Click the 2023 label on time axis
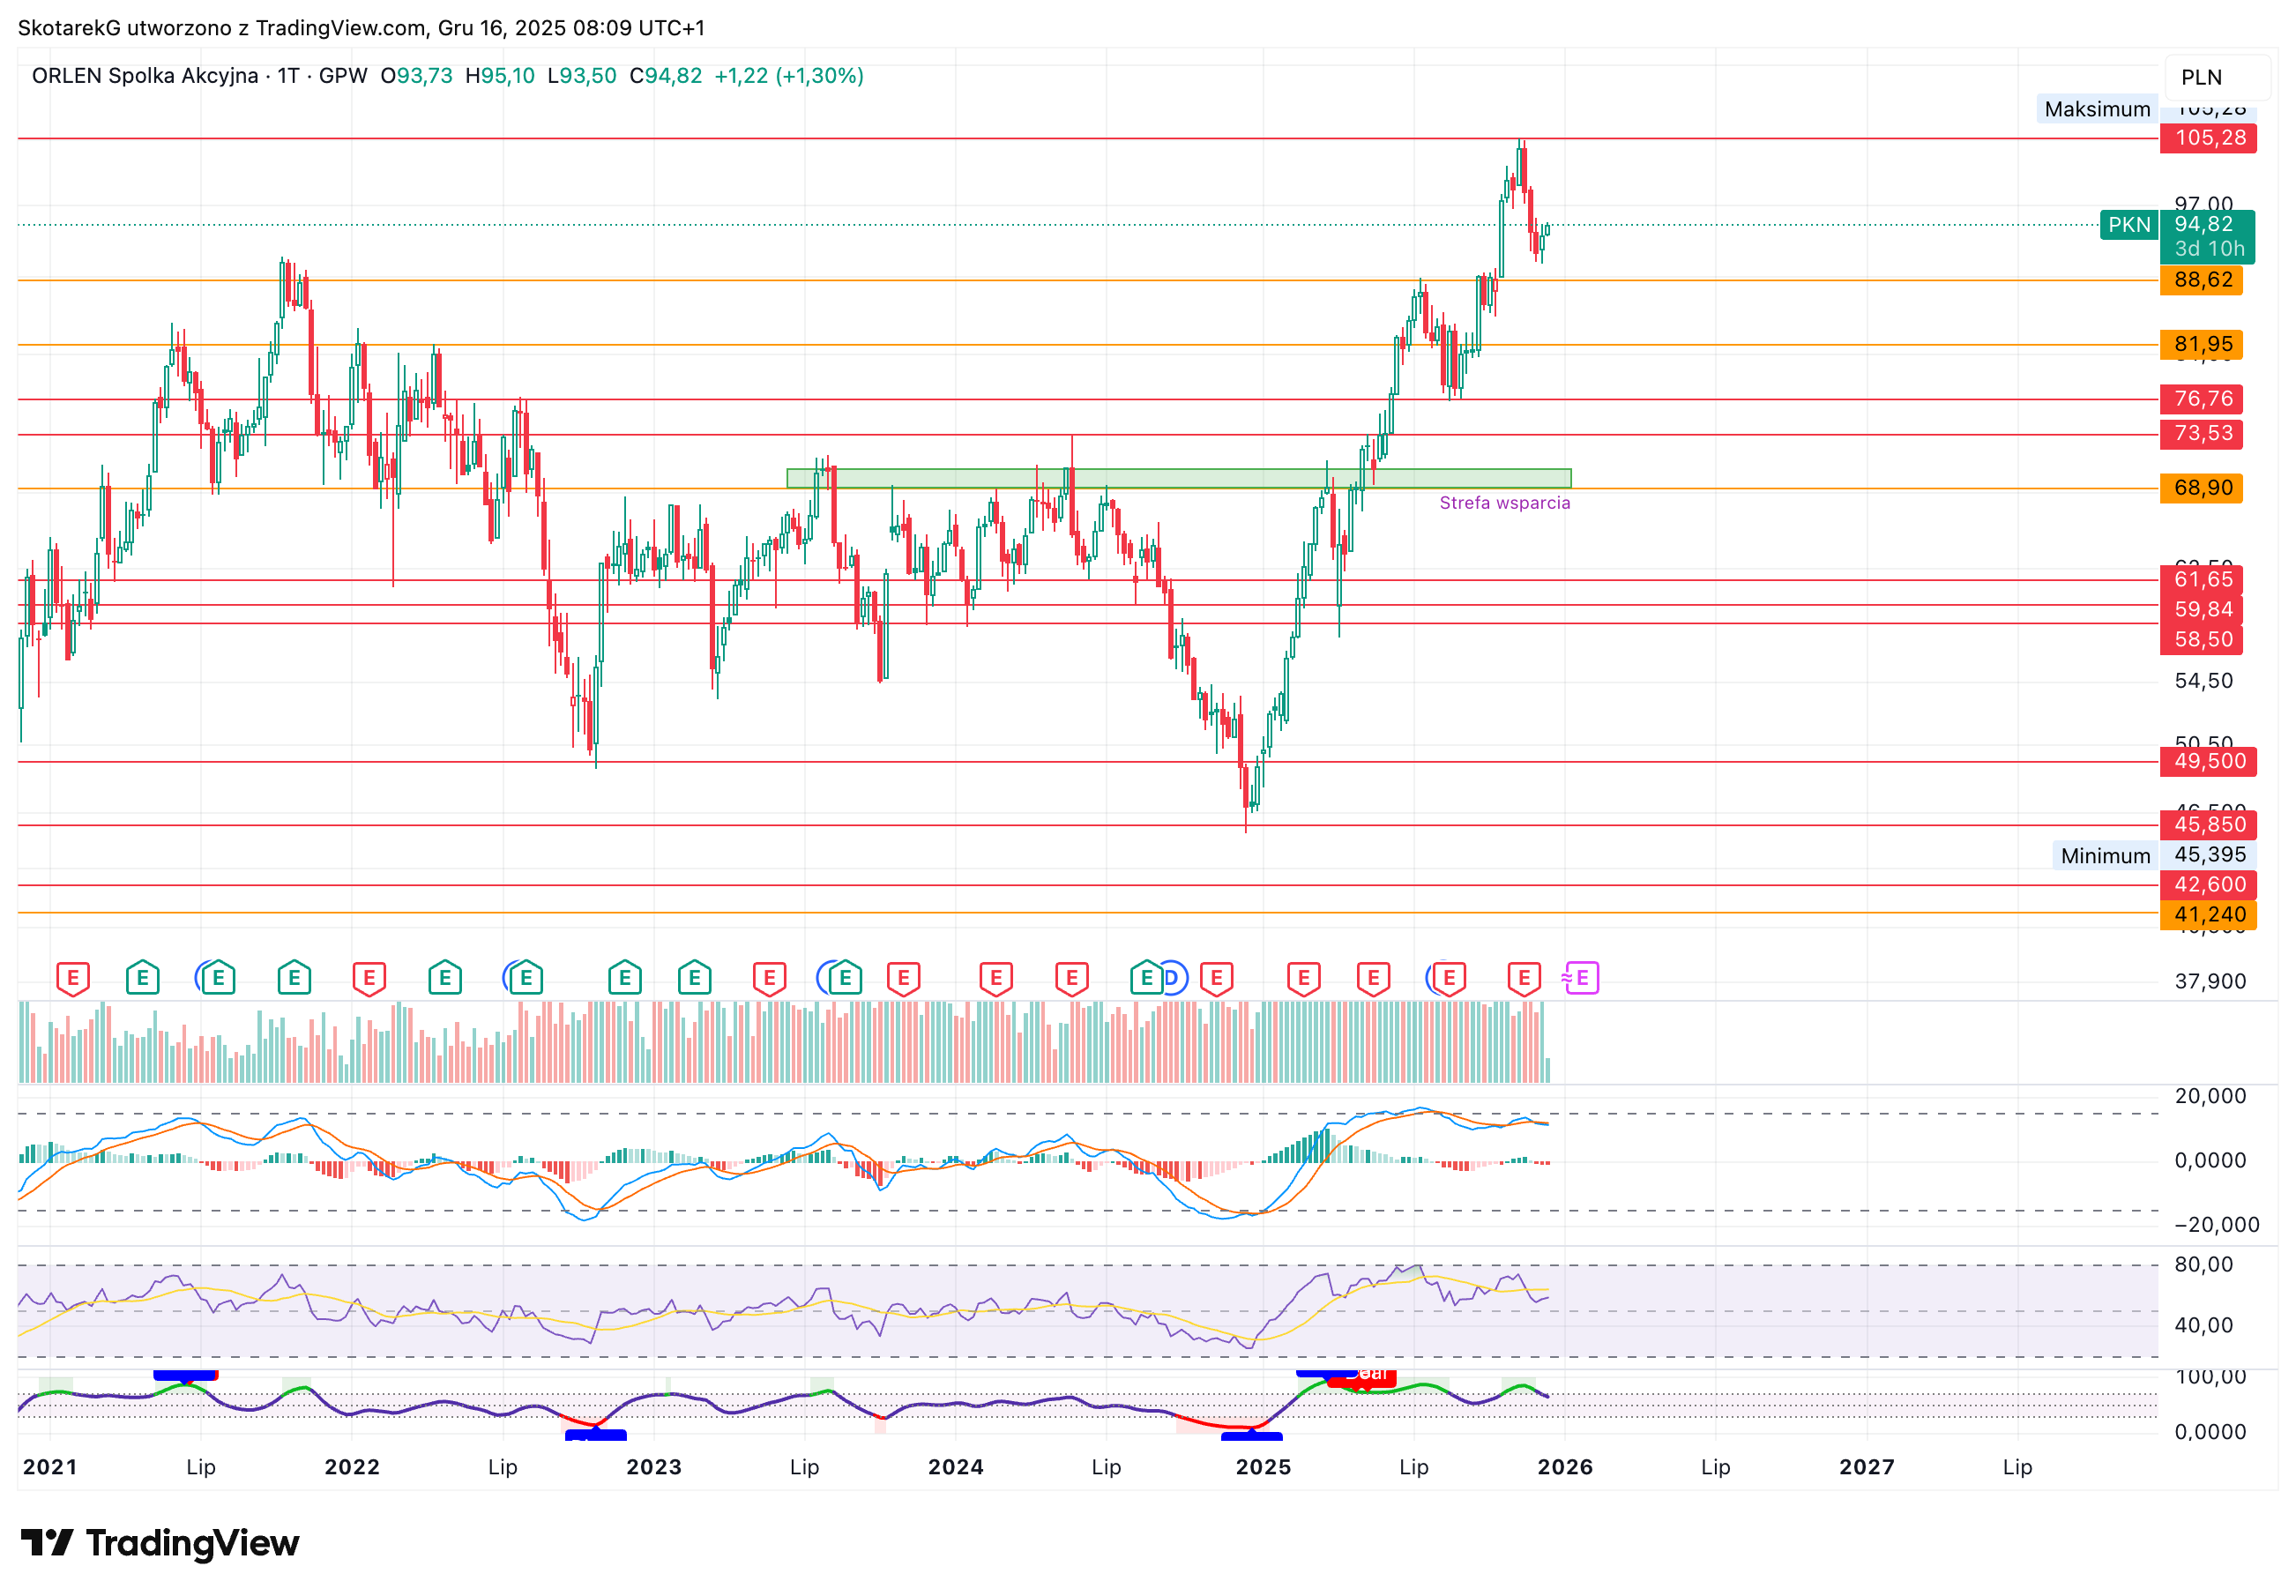Viewport: 2296px width, 1596px height. (654, 1467)
